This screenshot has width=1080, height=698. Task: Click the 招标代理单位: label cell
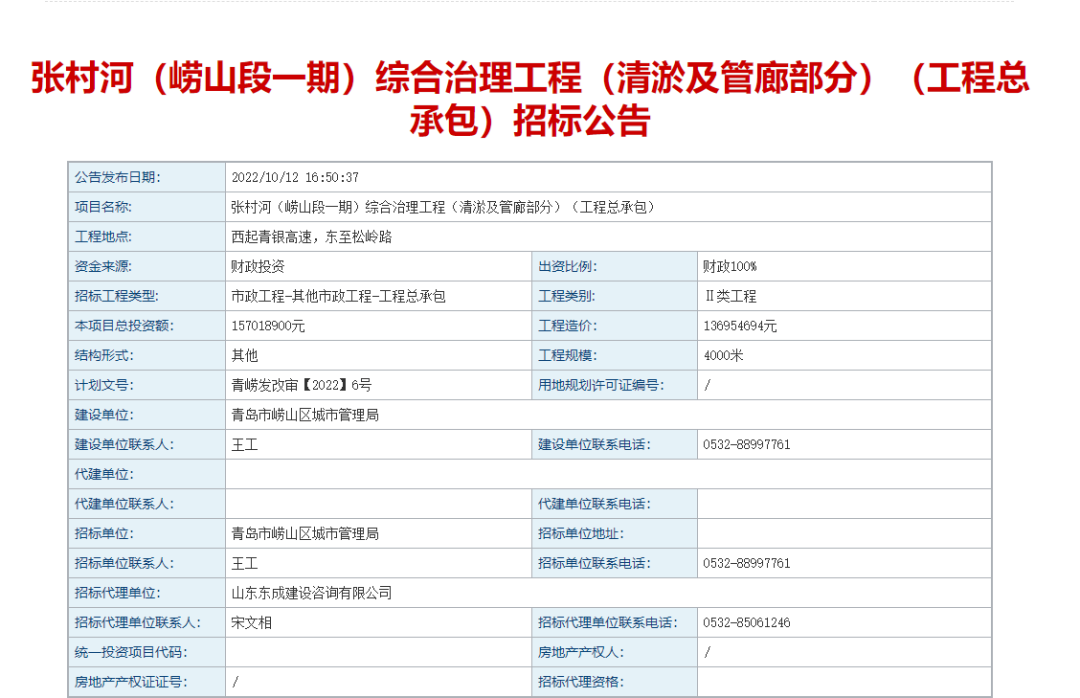[x=147, y=593]
